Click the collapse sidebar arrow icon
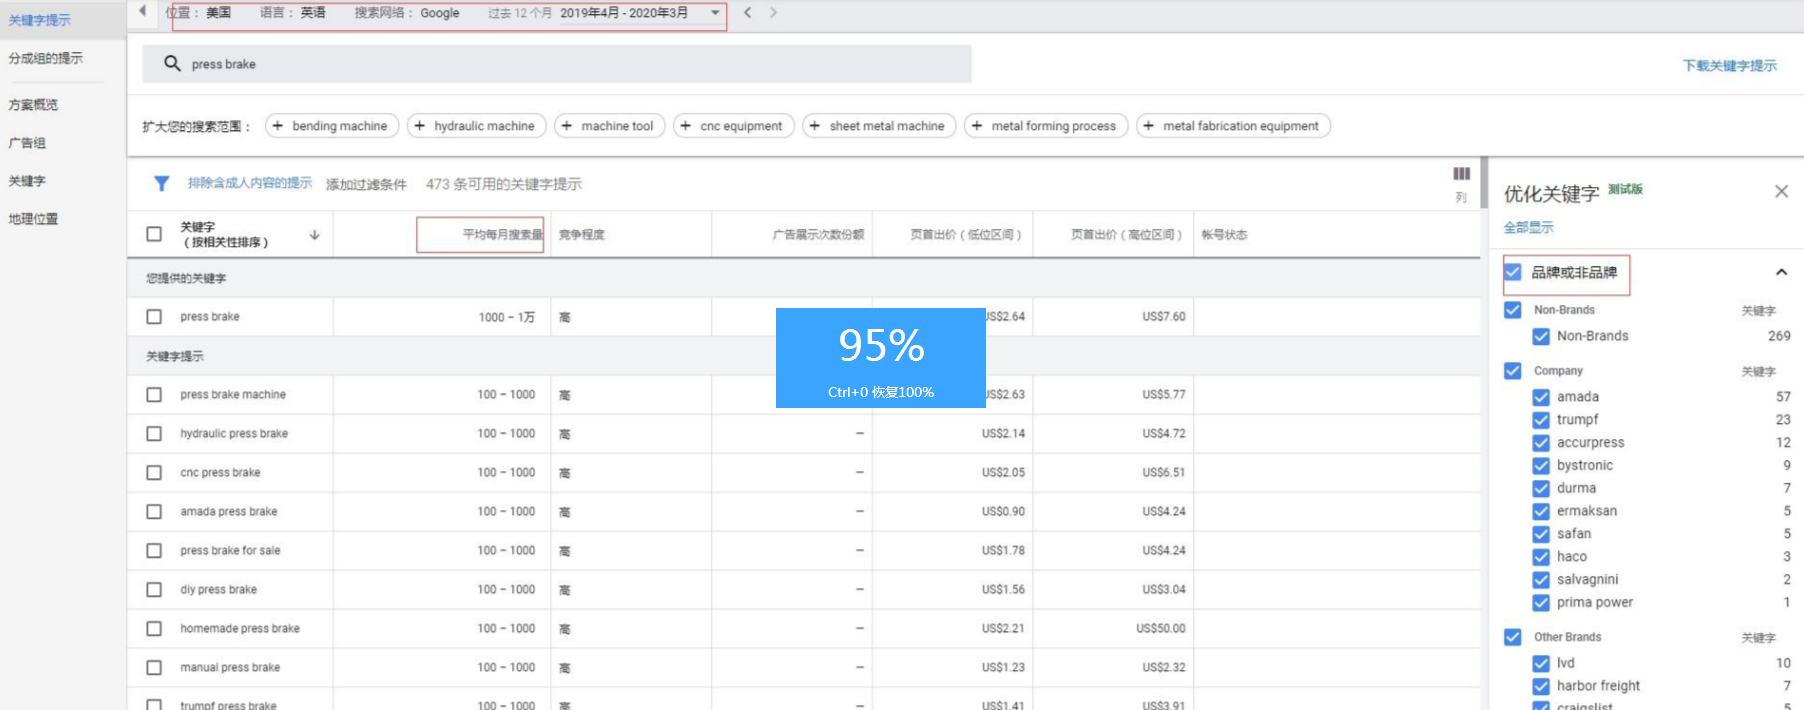 (x=142, y=11)
